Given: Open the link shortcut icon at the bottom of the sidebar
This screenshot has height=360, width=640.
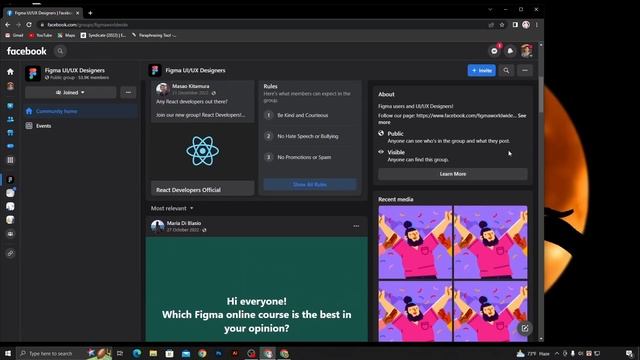Looking at the screenshot, I should pyautogui.click(x=10, y=253).
